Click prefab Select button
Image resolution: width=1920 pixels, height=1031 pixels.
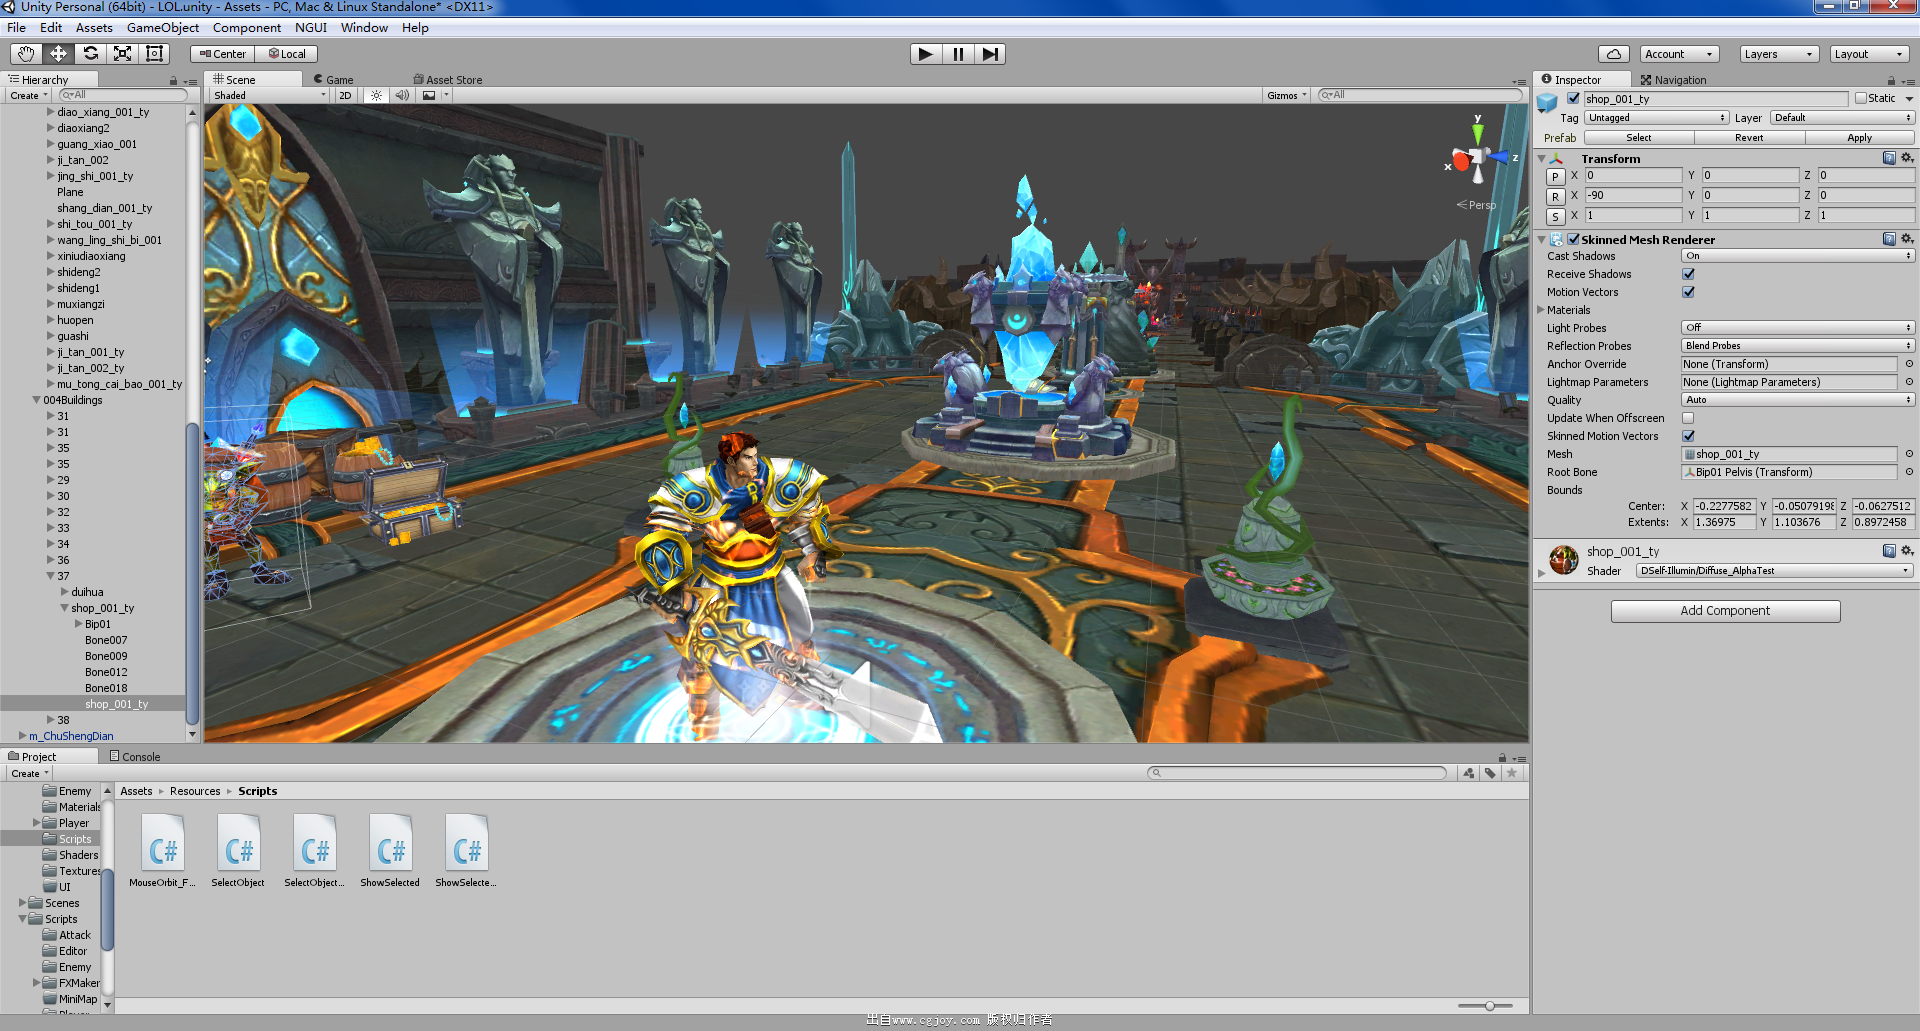point(1638,138)
